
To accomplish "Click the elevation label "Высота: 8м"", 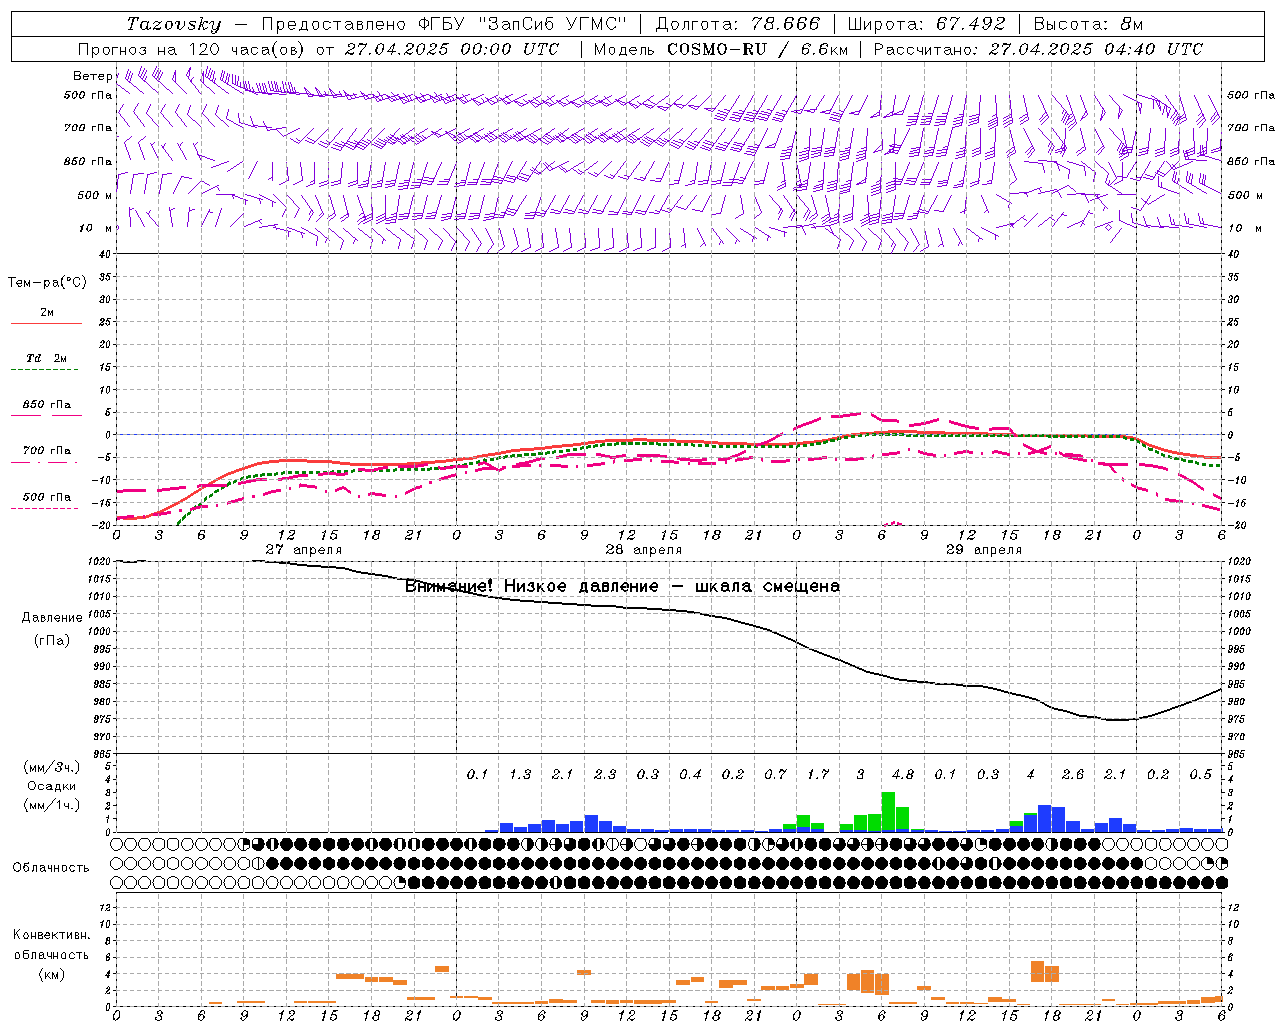I will coord(1088,24).
